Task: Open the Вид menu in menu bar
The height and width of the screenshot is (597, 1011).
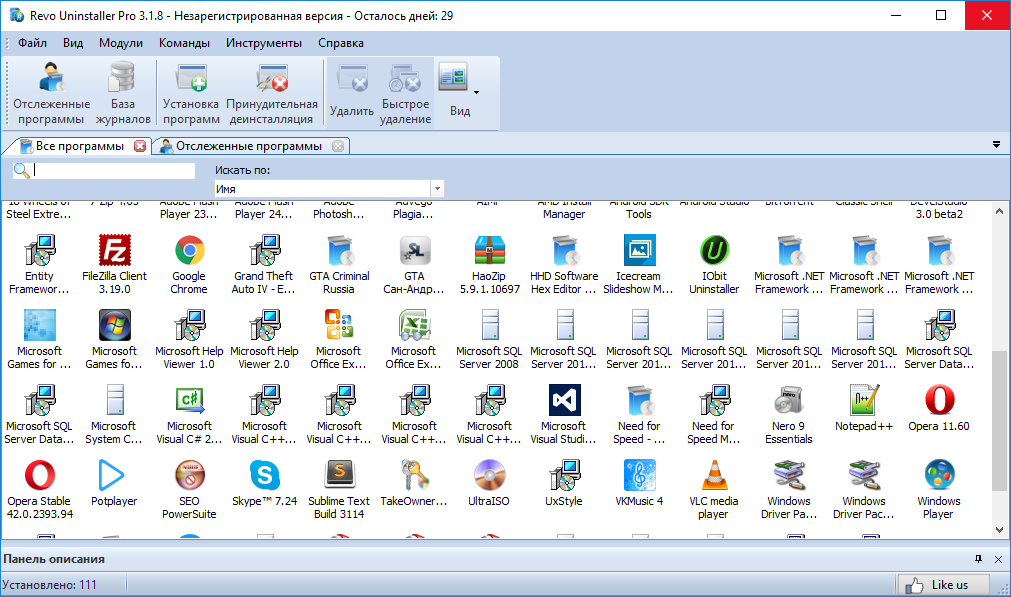Action: pyautogui.click(x=73, y=43)
